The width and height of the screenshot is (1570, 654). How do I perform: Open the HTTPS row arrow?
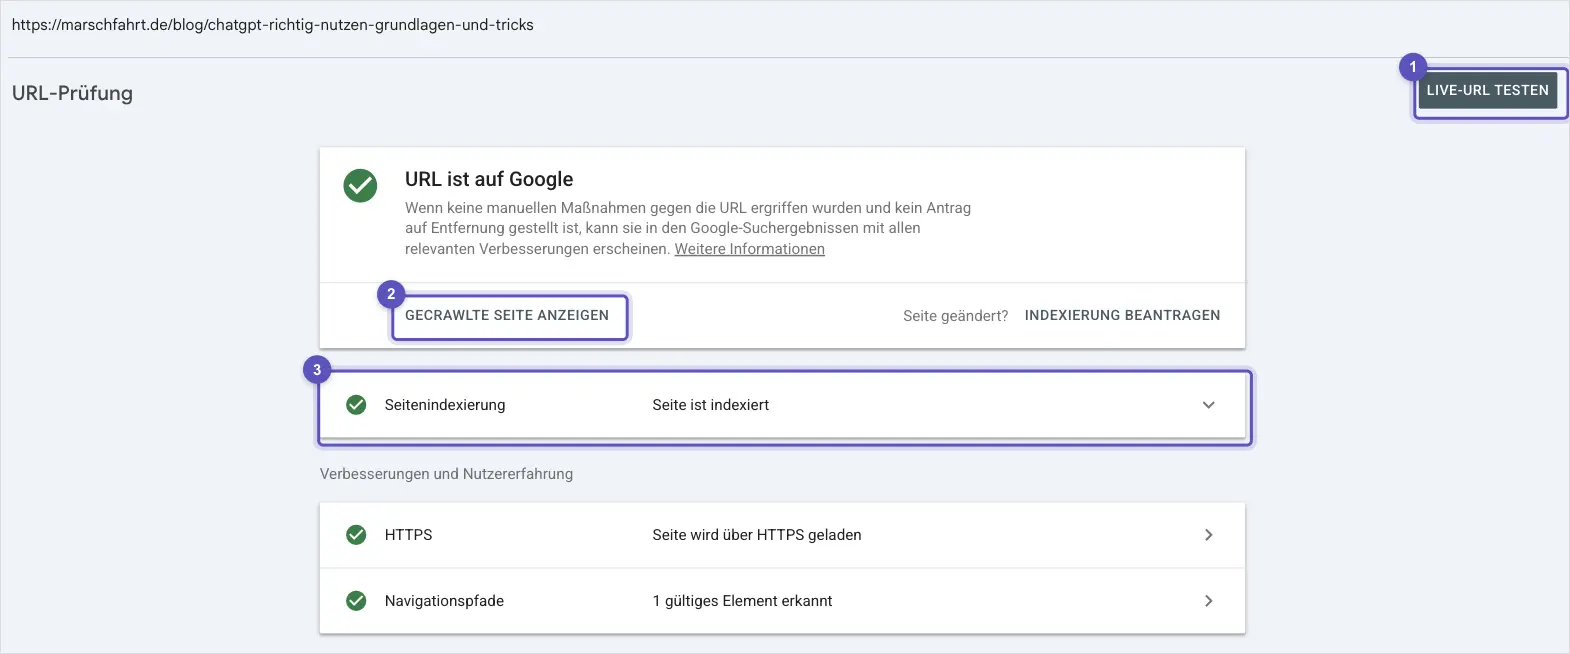(x=1208, y=535)
